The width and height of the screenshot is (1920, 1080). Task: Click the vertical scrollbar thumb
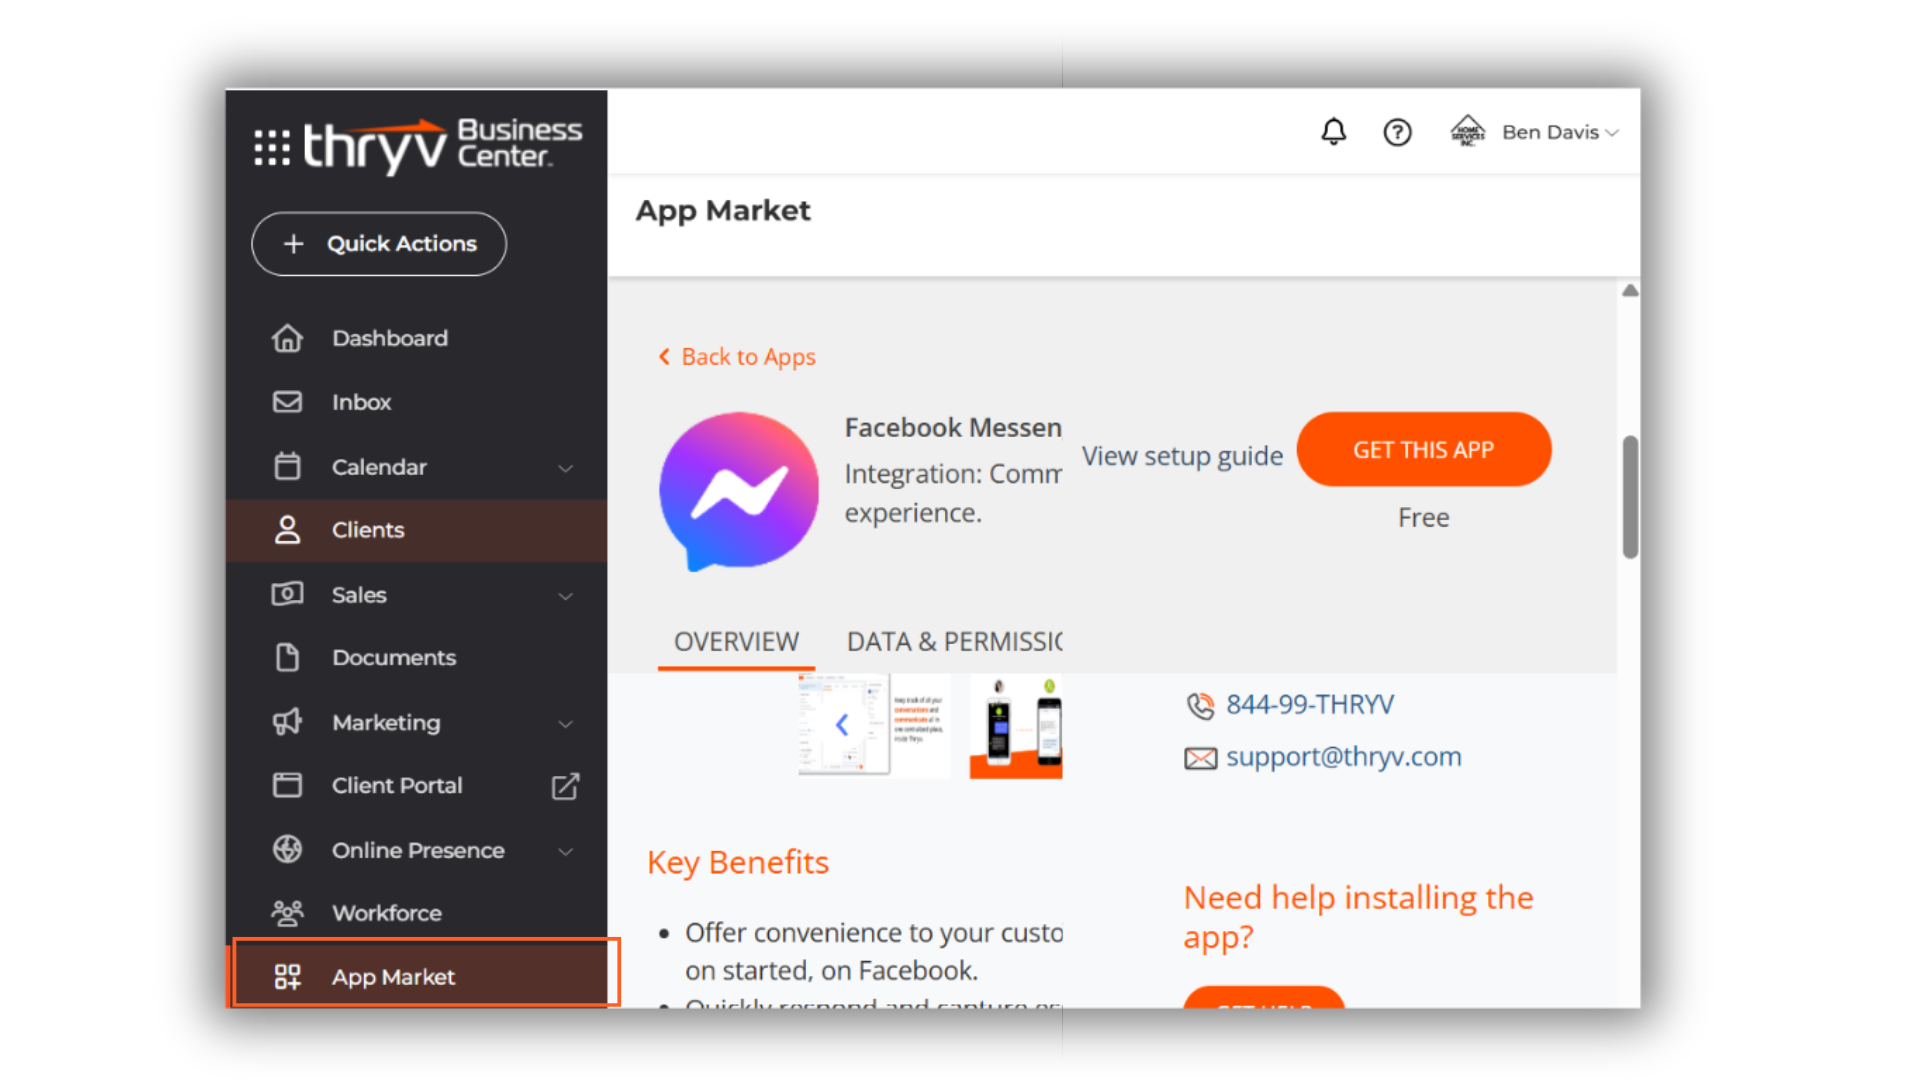1630,497
